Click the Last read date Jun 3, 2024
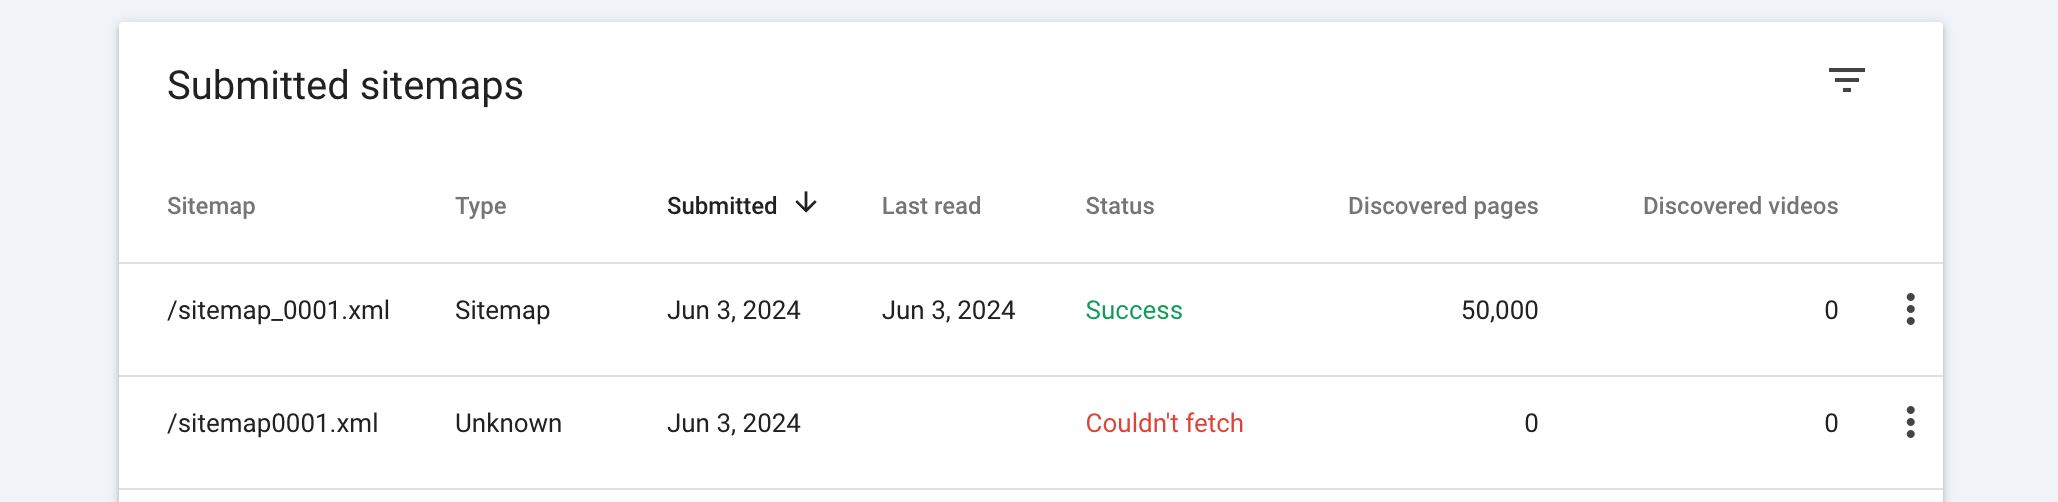 click(948, 310)
